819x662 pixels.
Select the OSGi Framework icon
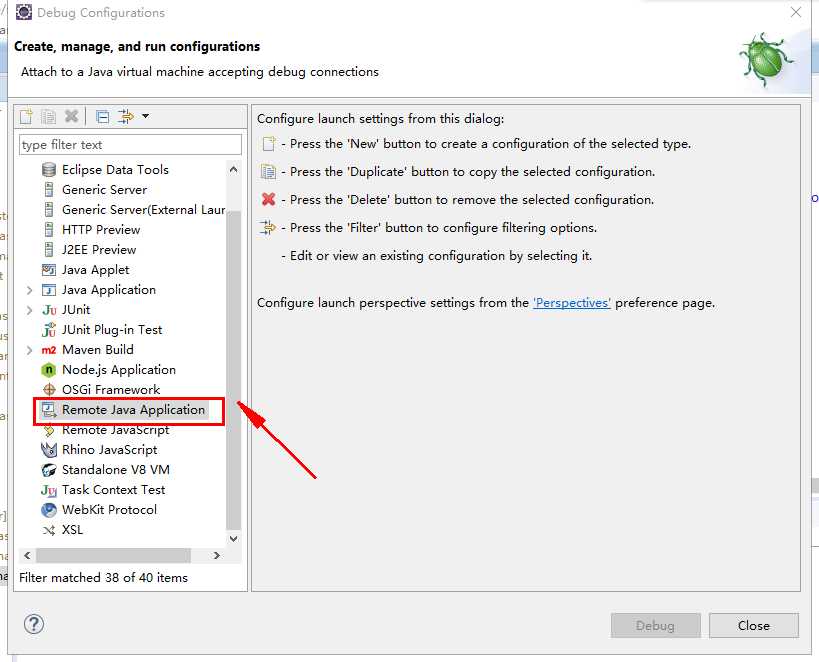click(x=49, y=390)
